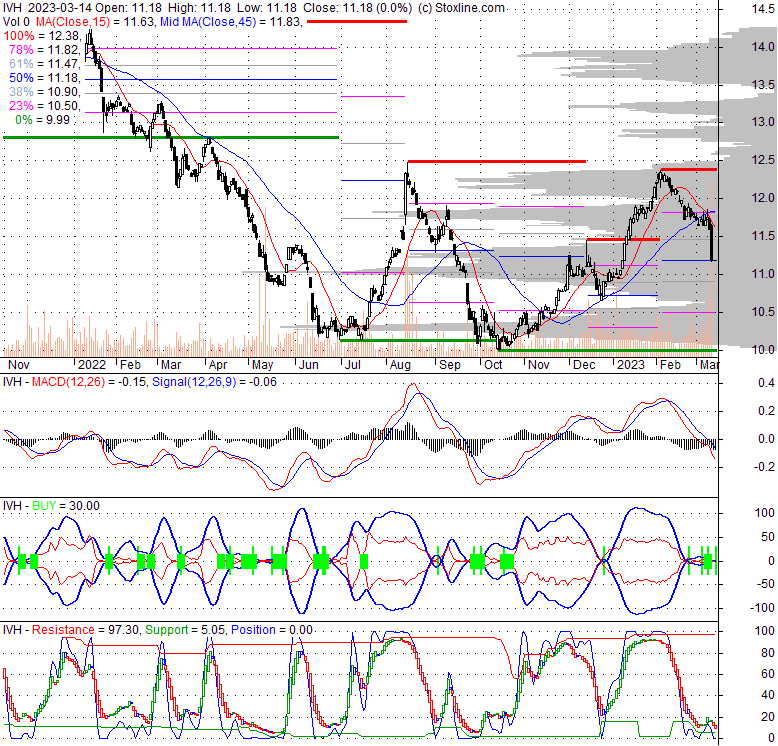Click the 'BUY = 30.00' indicator label
This screenshot has height=746, width=778.
click(x=65, y=506)
